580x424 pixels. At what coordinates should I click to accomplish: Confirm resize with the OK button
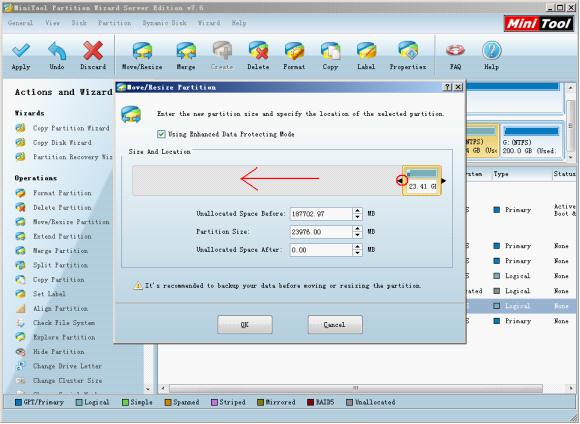click(x=245, y=324)
